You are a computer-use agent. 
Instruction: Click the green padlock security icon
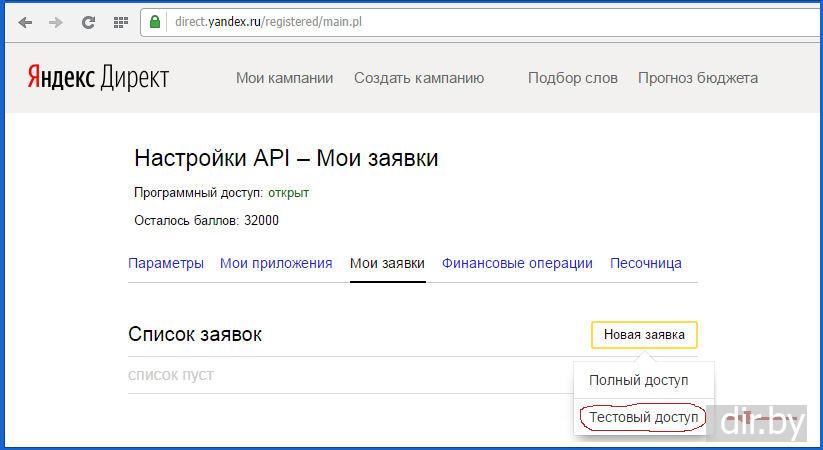pos(155,22)
